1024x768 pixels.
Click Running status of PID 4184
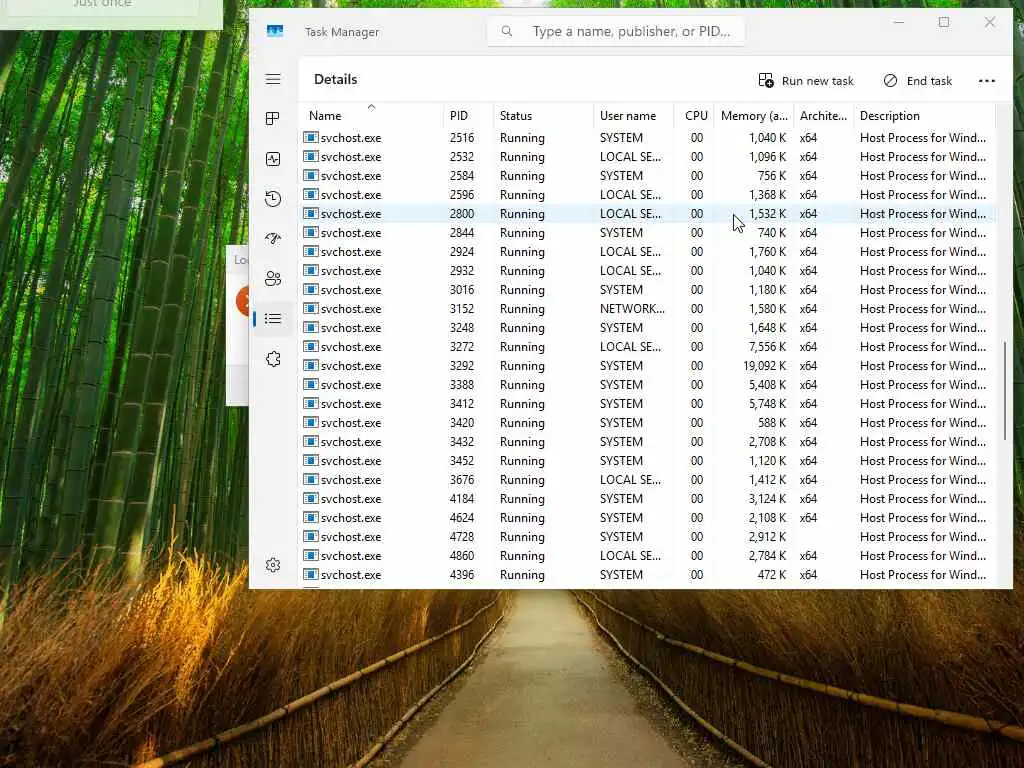(x=522, y=498)
